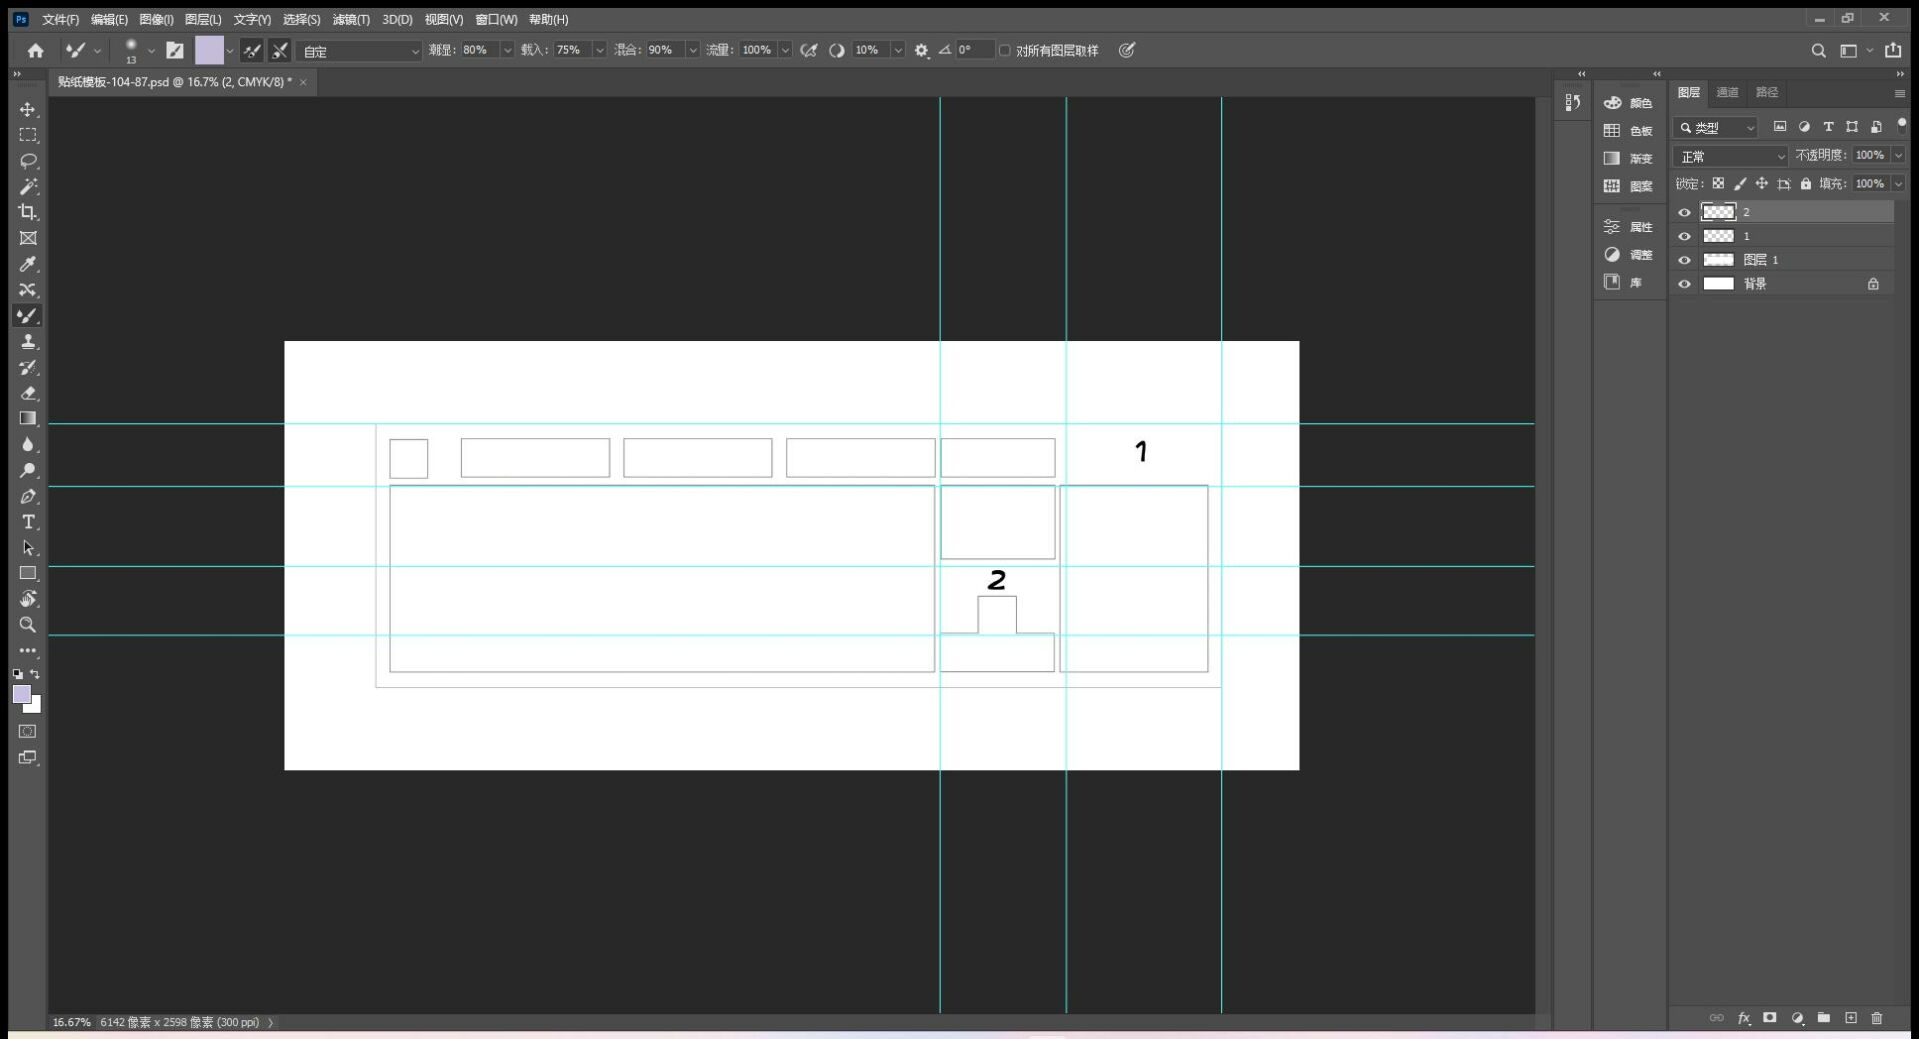Open the 色板 panel button
Screen dimensions: 1919x1039
(x=1628, y=131)
